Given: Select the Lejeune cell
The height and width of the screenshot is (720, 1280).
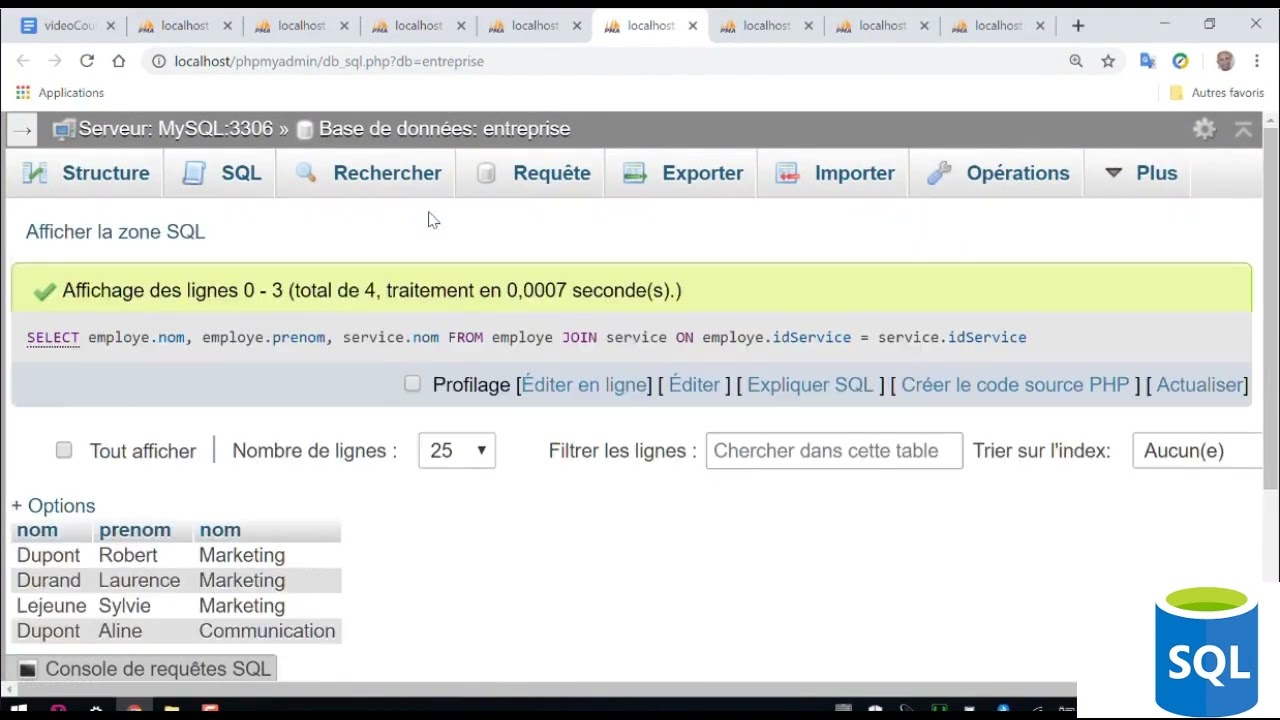Looking at the screenshot, I should click(52, 606).
